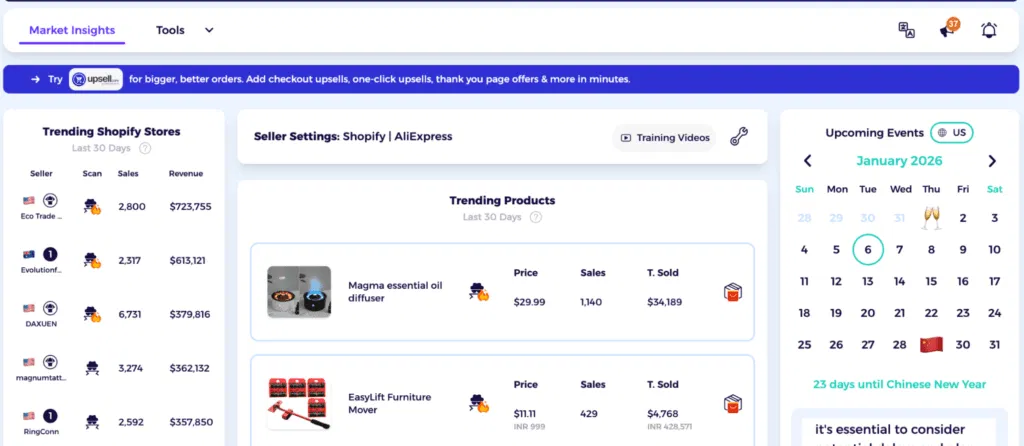Open EasyLift Furniture Mover product name
Viewport: 1024px width, 446px height.
tap(390, 404)
